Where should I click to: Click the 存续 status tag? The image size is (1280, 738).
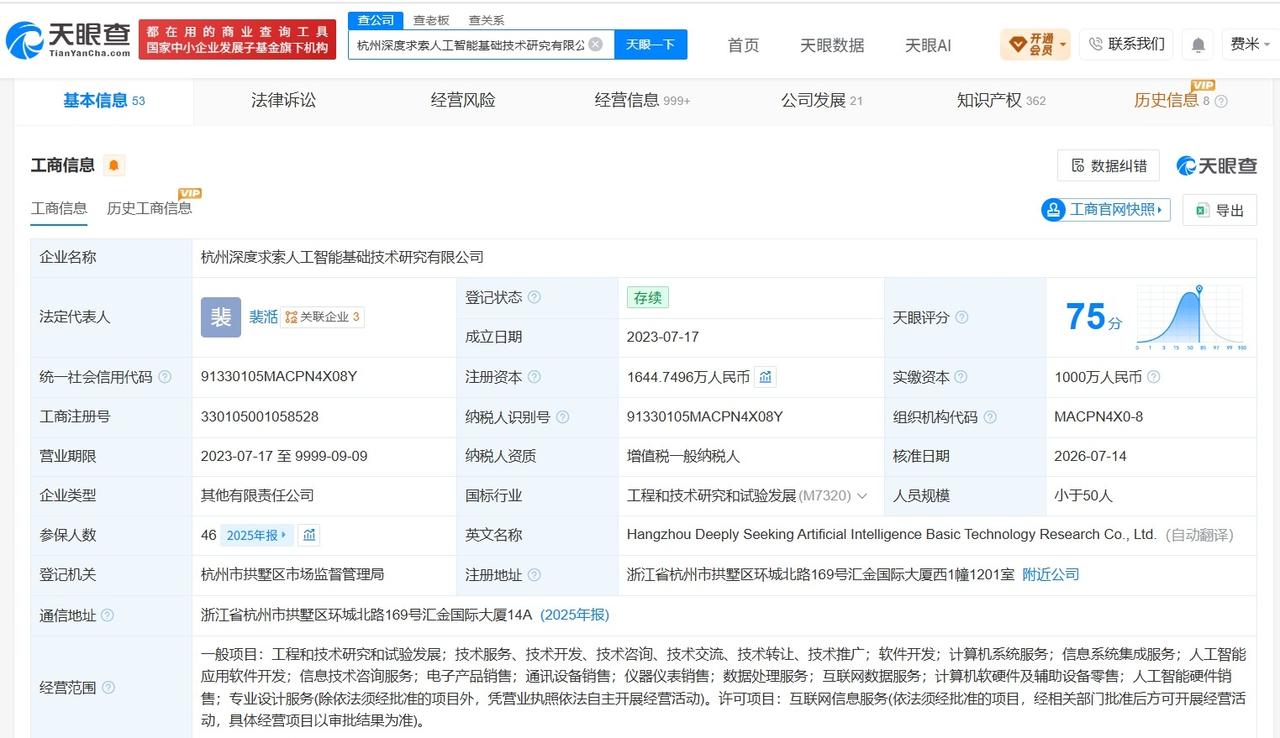(647, 298)
